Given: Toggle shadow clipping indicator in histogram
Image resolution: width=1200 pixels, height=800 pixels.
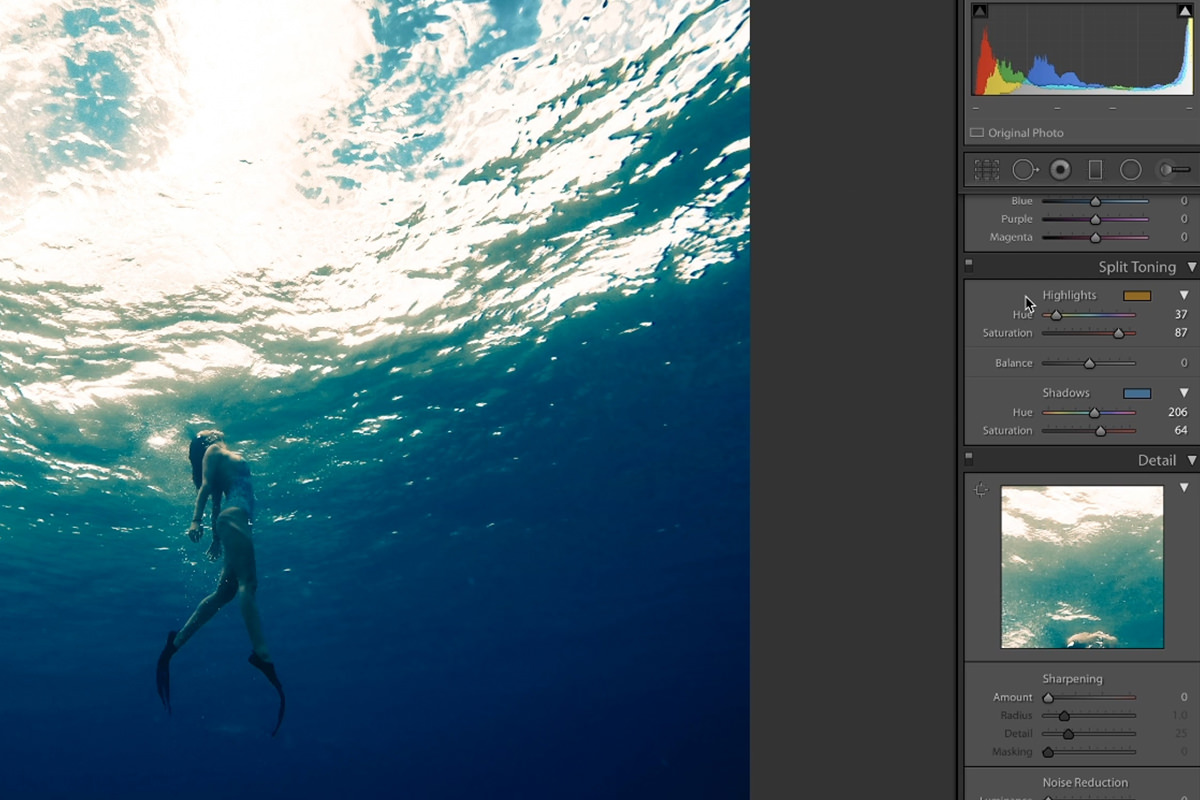Looking at the screenshot, I should click(x=980, y=11).
